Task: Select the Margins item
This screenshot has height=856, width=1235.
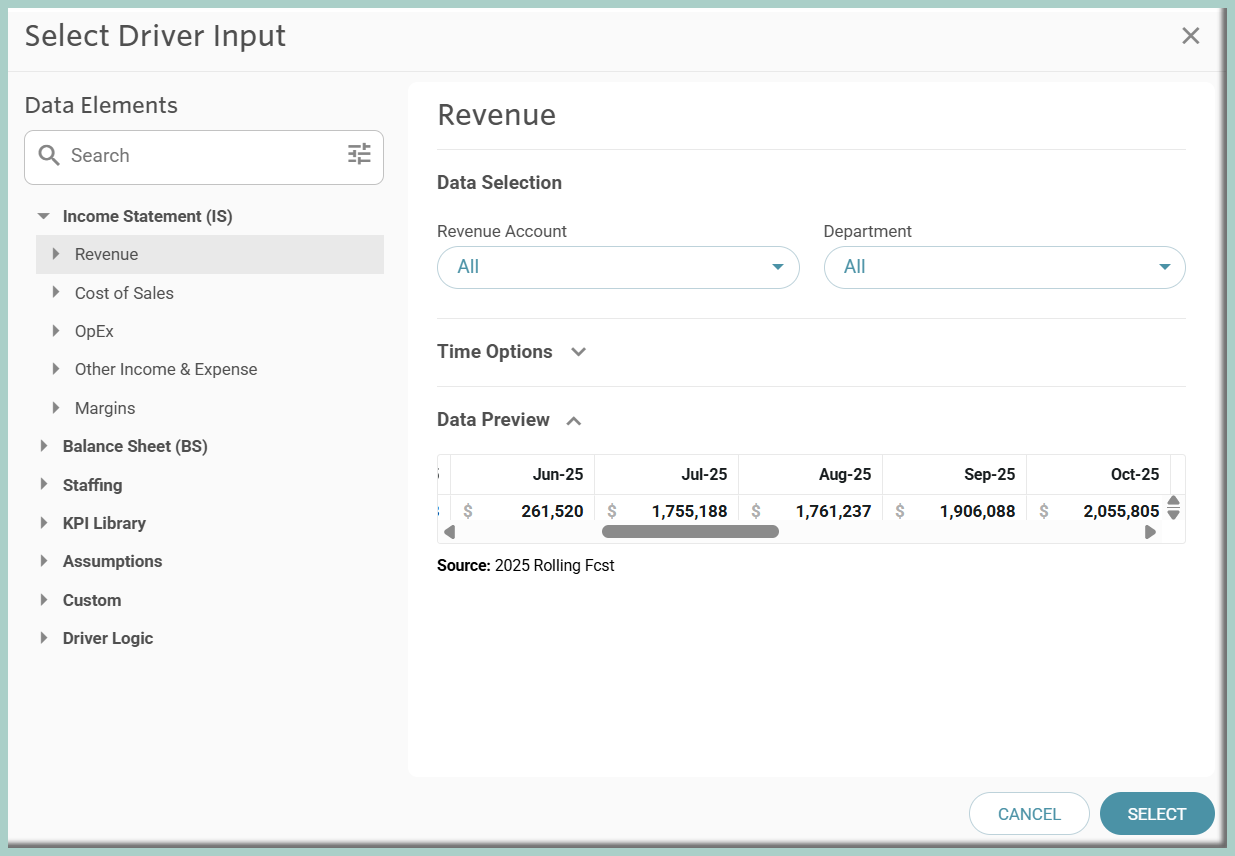Action: click(x=105, y=408)
